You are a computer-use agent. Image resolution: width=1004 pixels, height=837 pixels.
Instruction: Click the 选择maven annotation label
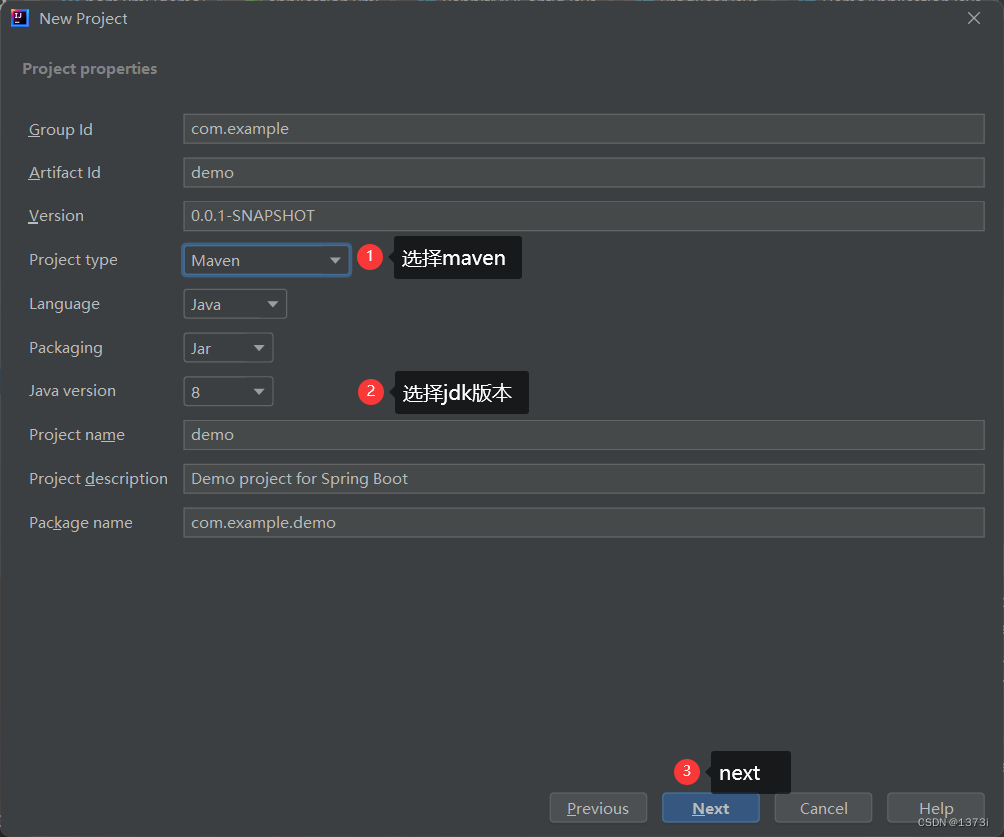coord(457,257)
